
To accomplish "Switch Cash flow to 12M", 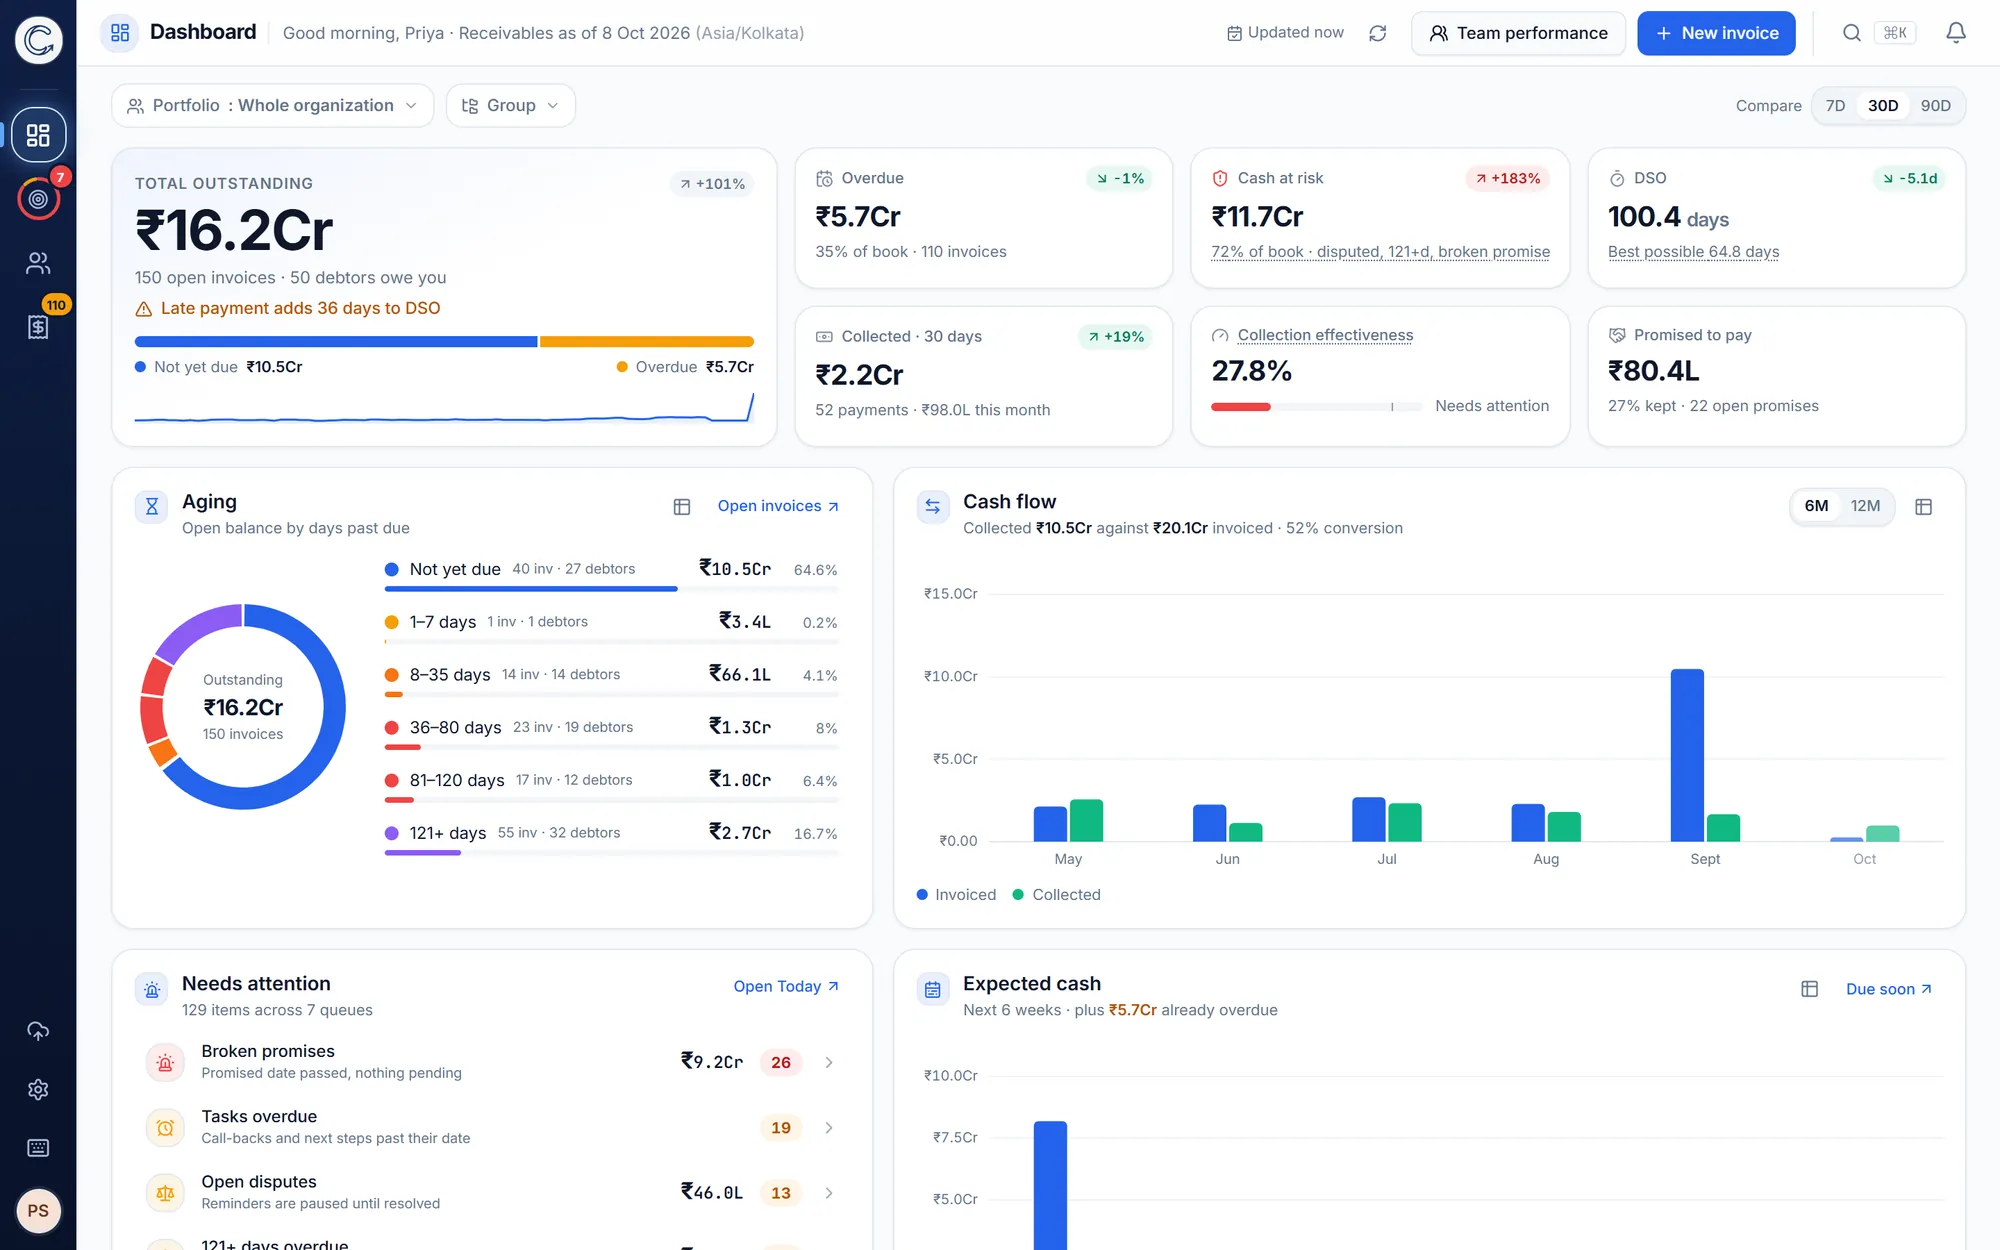I will pos(1865,506).
